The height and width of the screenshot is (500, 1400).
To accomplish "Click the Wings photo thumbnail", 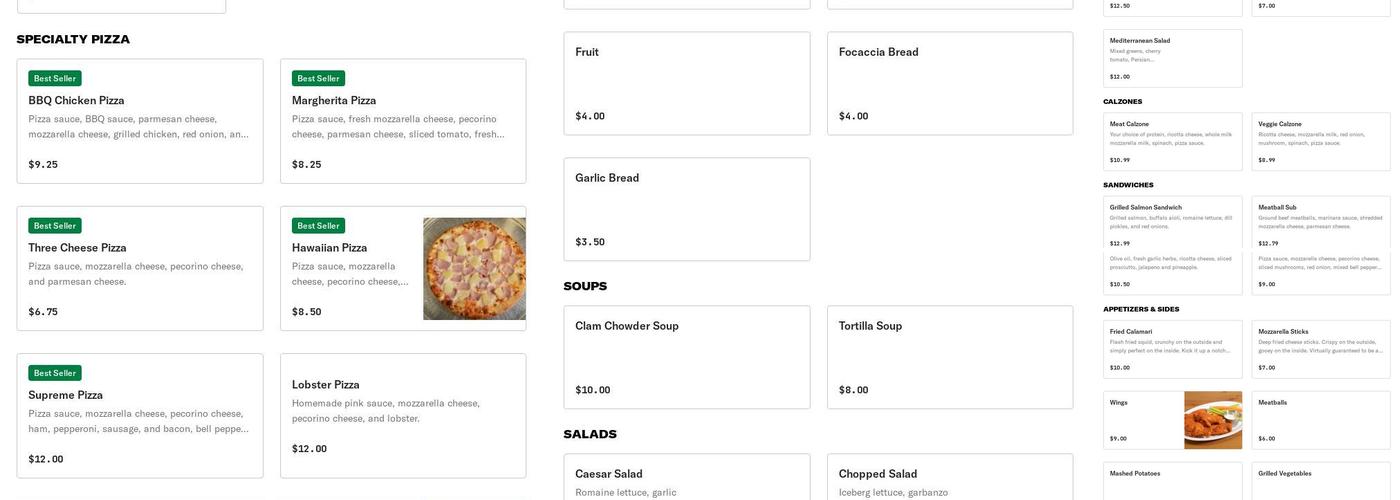I will pyautogui.click(x=1213, y=420).
